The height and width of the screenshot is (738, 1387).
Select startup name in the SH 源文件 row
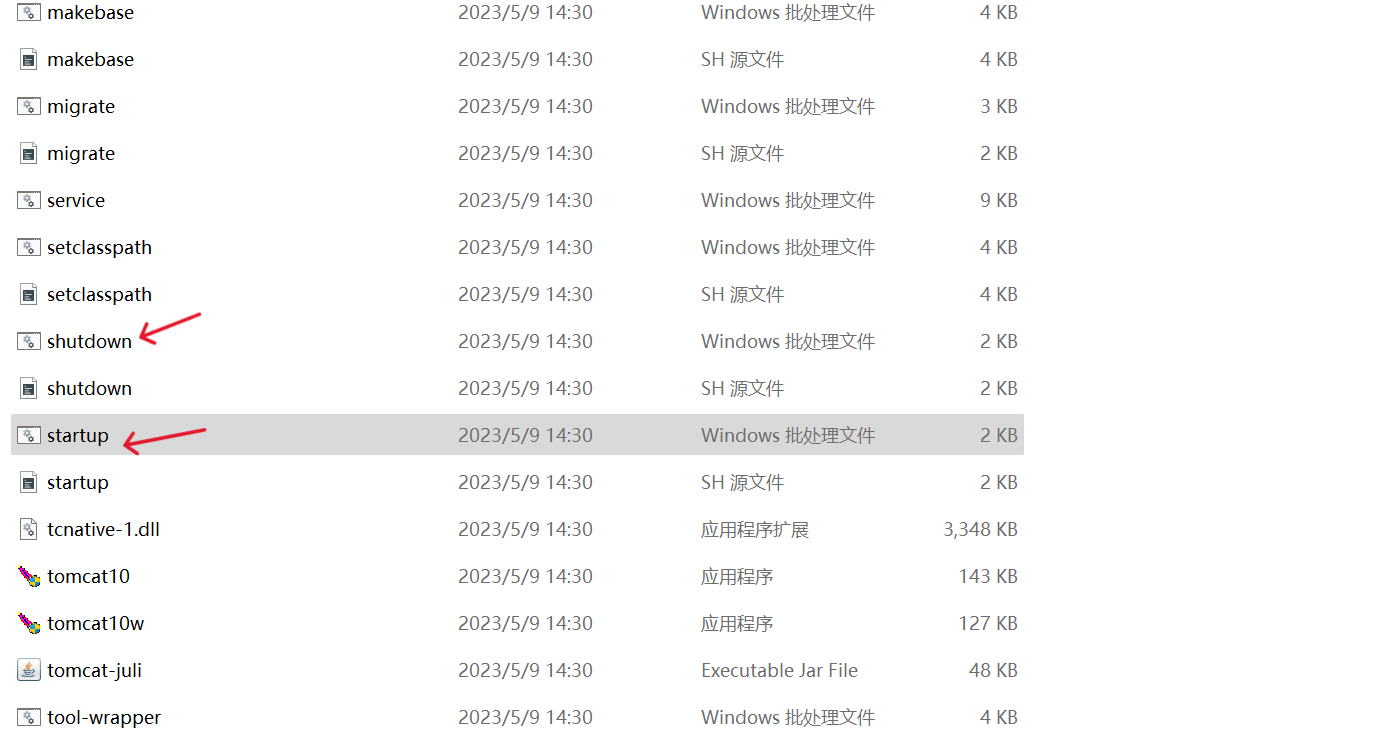pyautogui.click(x=78, y=483)
